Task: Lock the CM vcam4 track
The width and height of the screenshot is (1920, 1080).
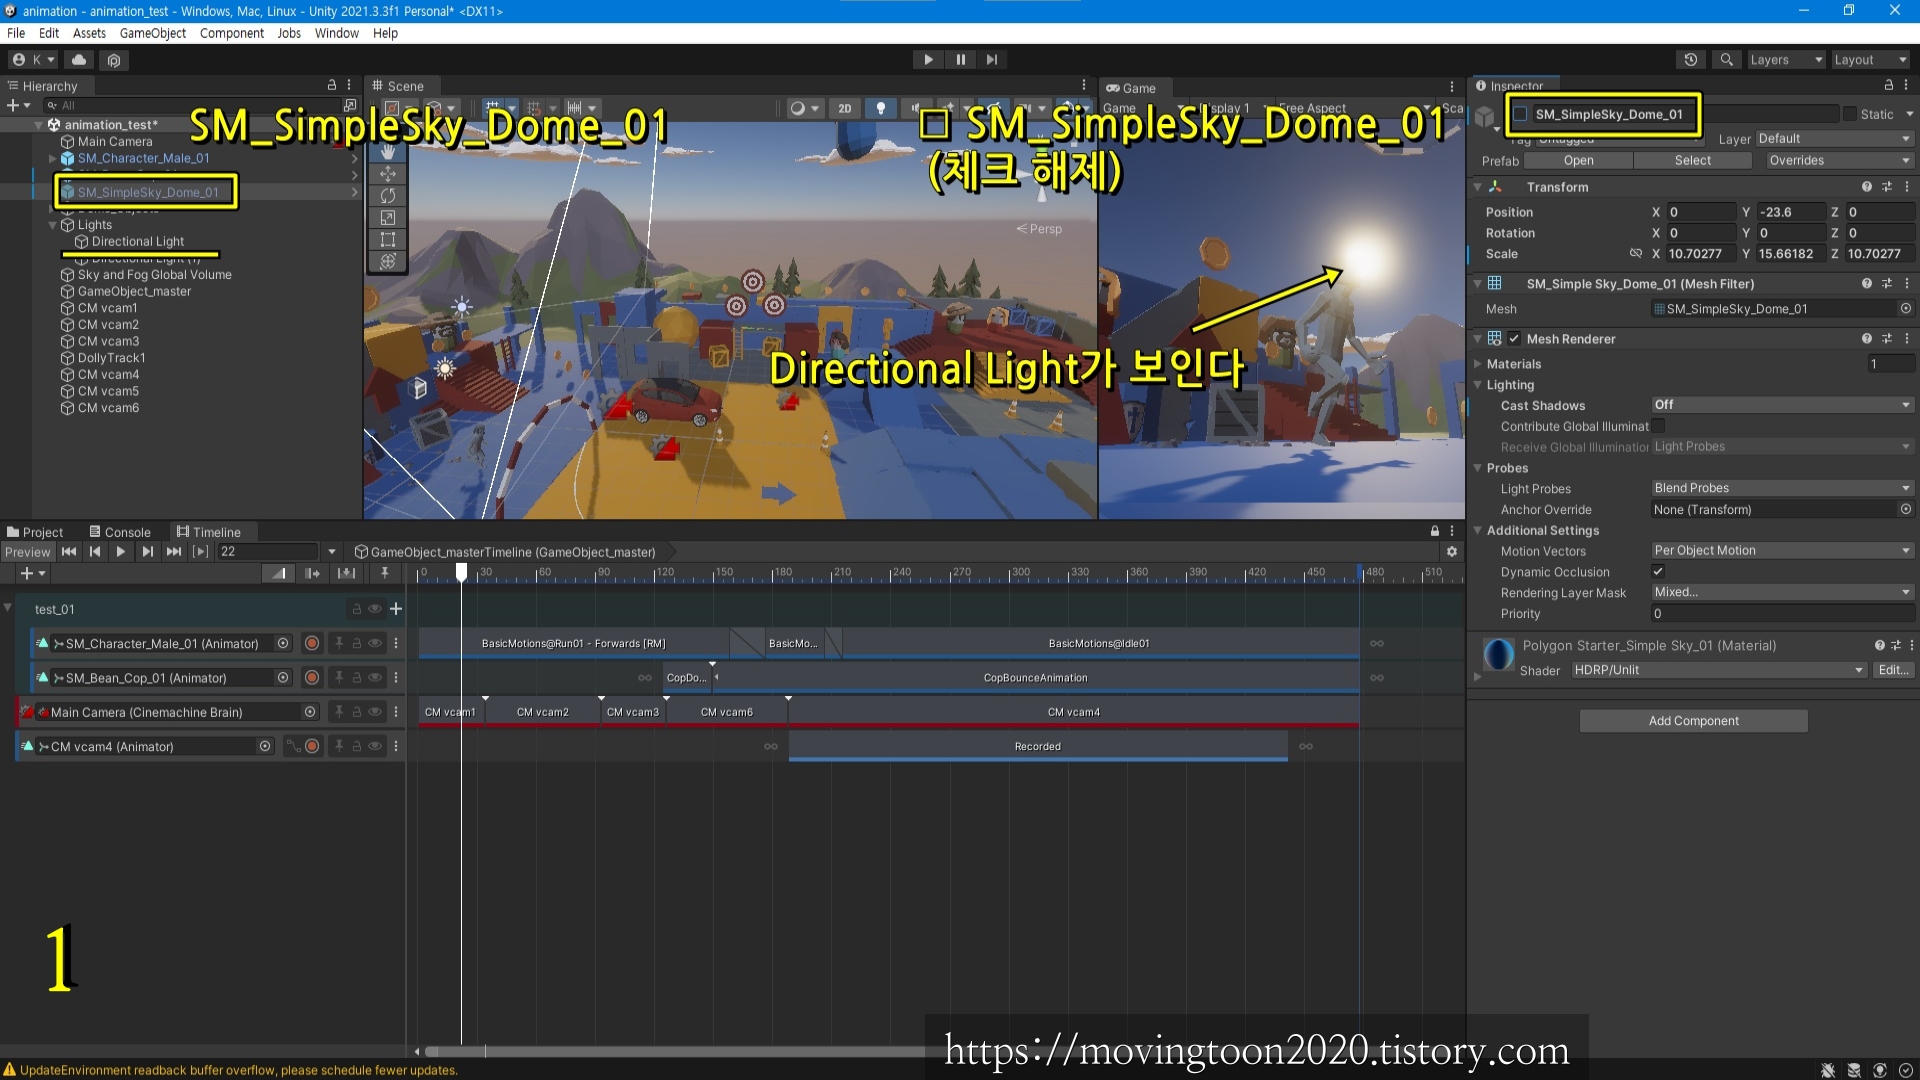Action: coord(356,746)
